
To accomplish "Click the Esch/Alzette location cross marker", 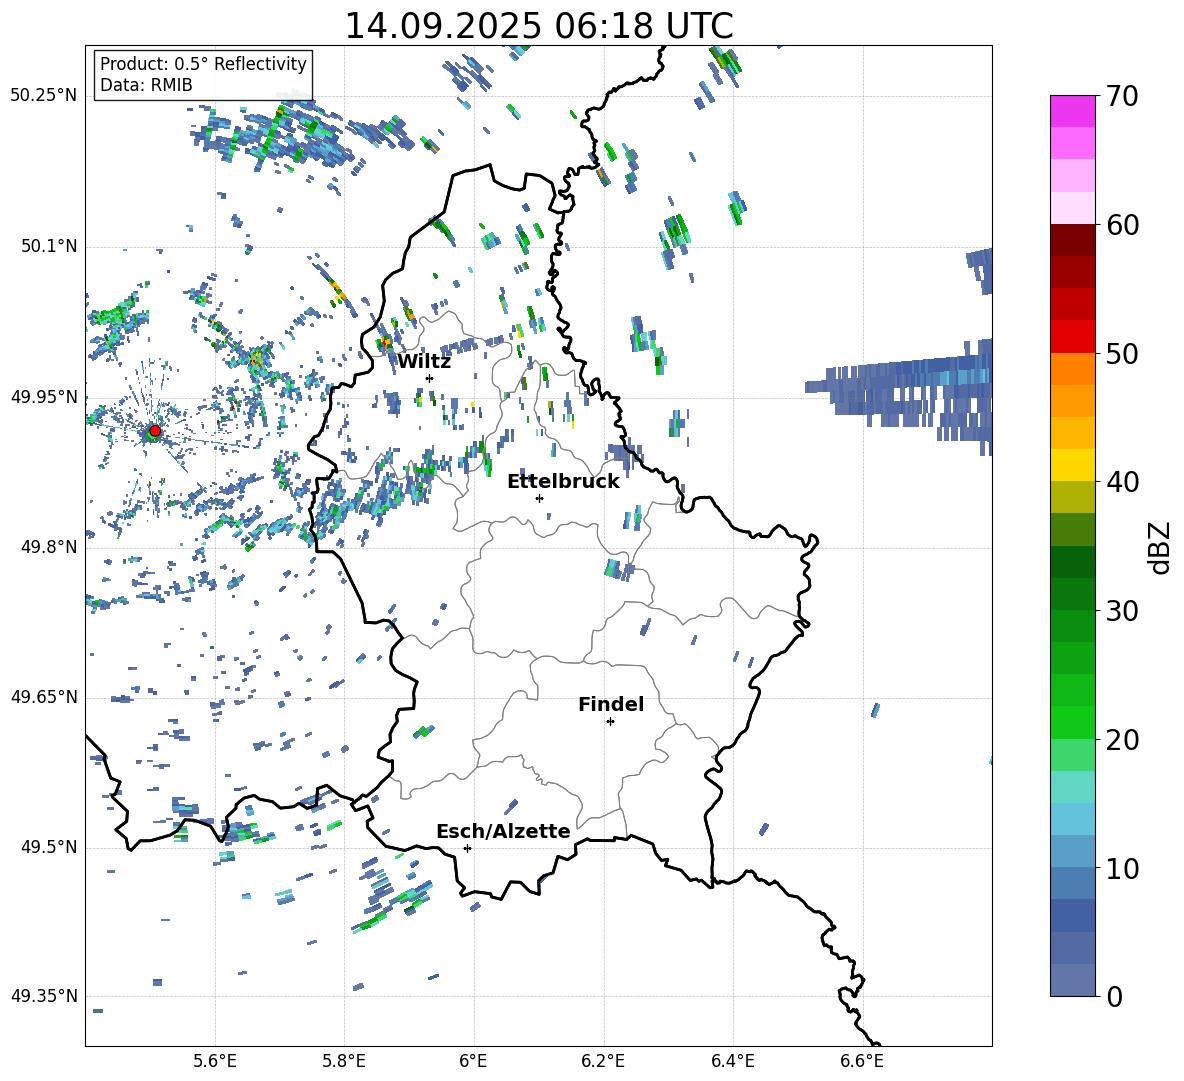I will pyautogui.click(x=467, y=848).
